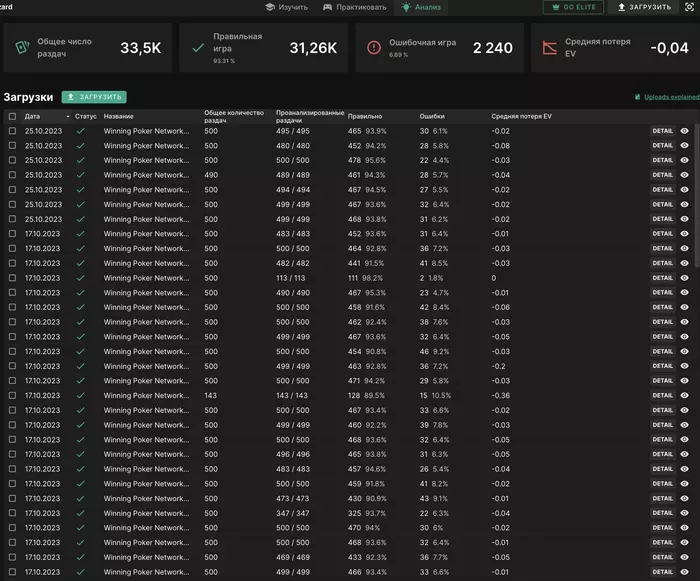Click eye icon for the 496 / 496 row
The width and height of the screenshot is (700, 581).
coord(684,454)
